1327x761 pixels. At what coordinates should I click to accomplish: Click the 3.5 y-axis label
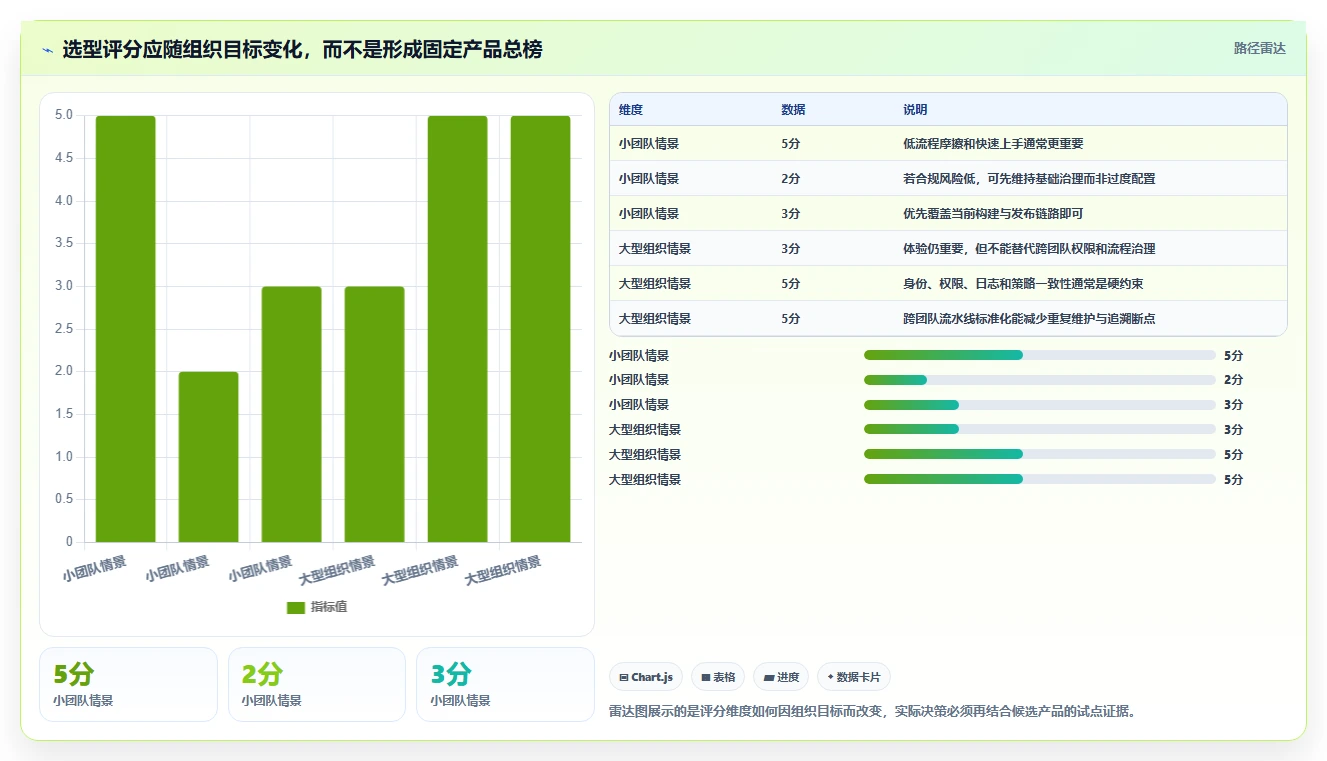63,243
